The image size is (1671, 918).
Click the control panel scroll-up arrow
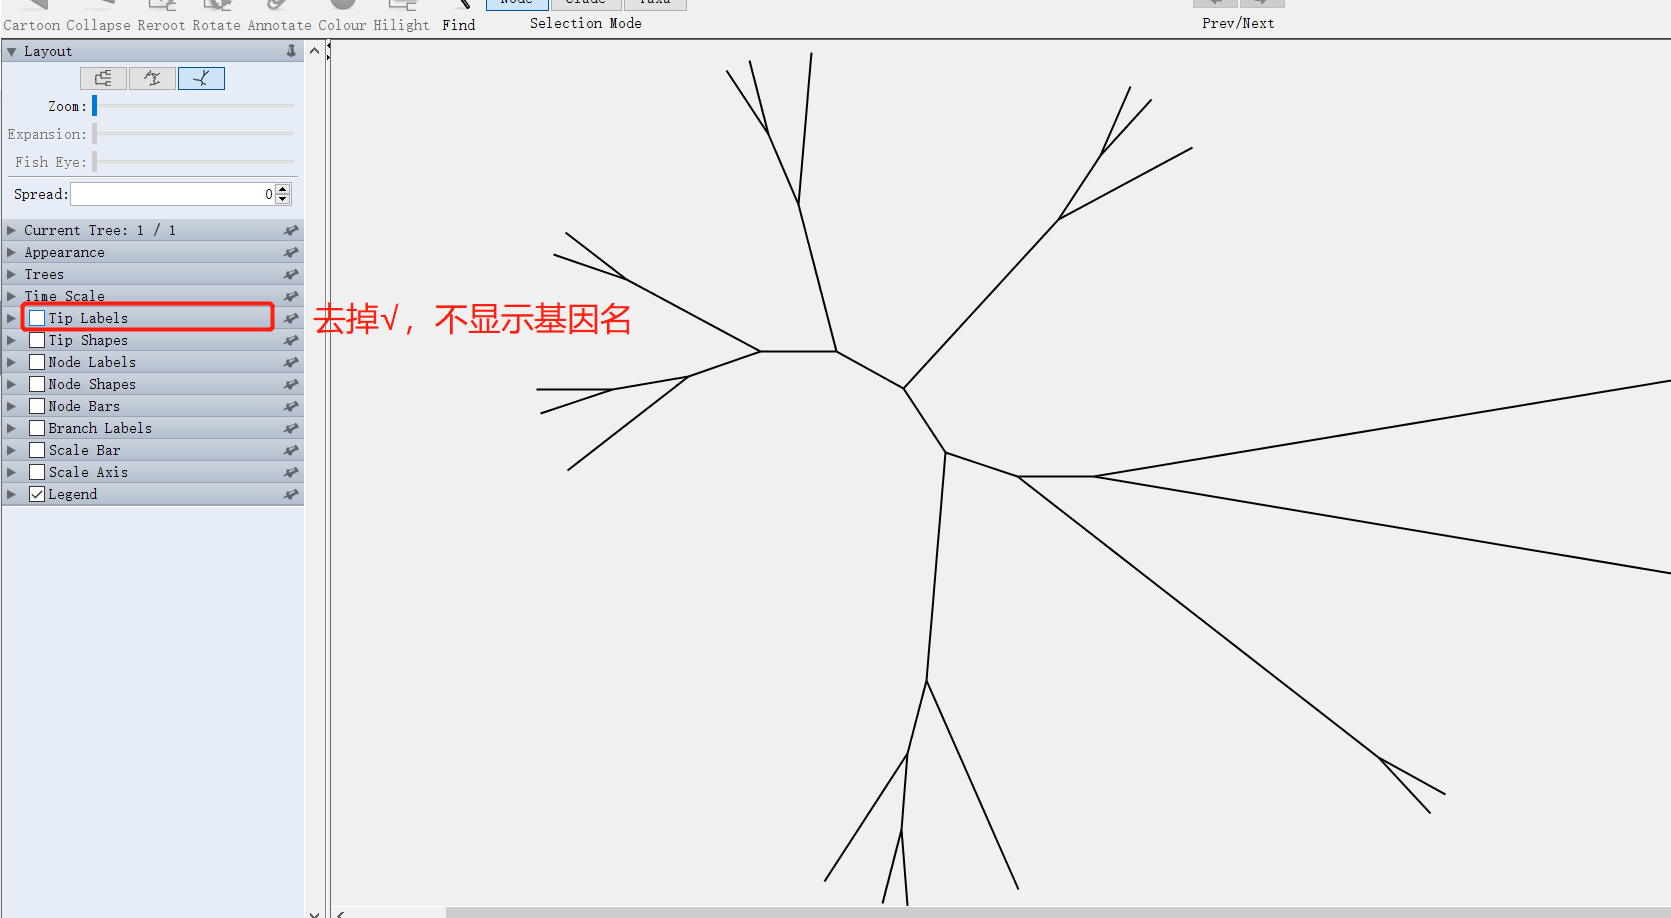click(315, 51)
